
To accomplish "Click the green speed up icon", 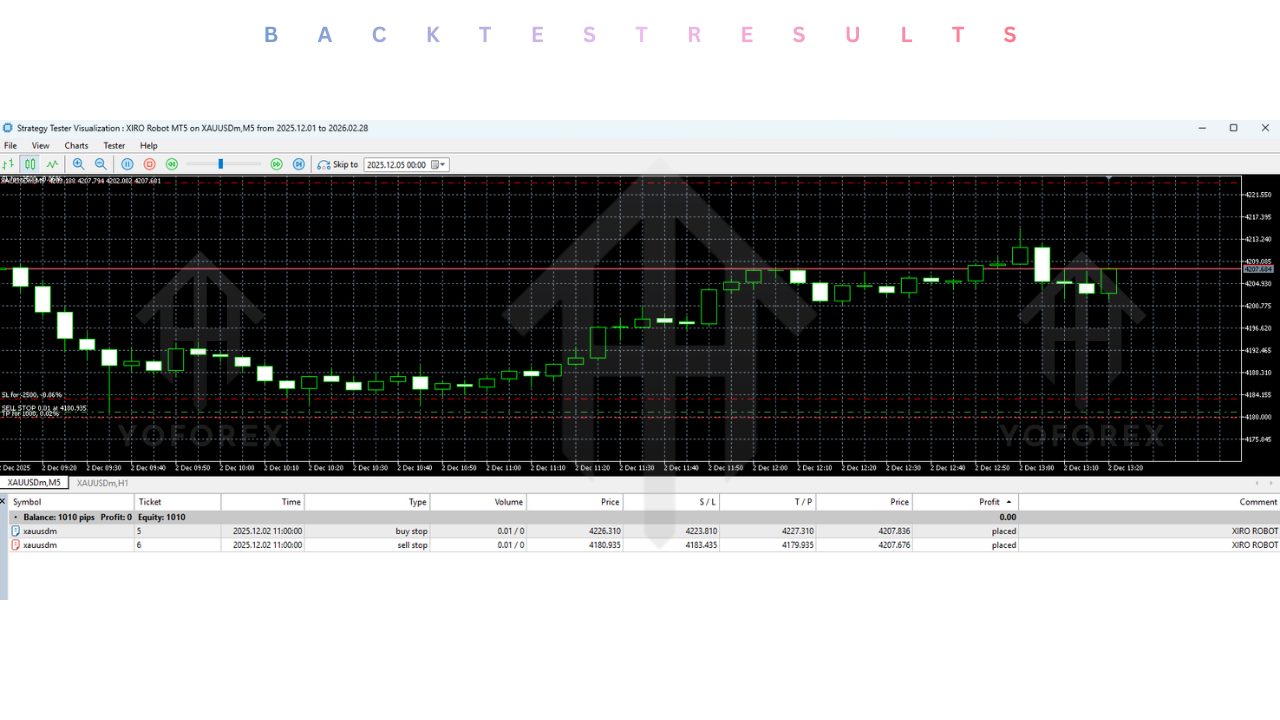I will click(x=277, y=164).
